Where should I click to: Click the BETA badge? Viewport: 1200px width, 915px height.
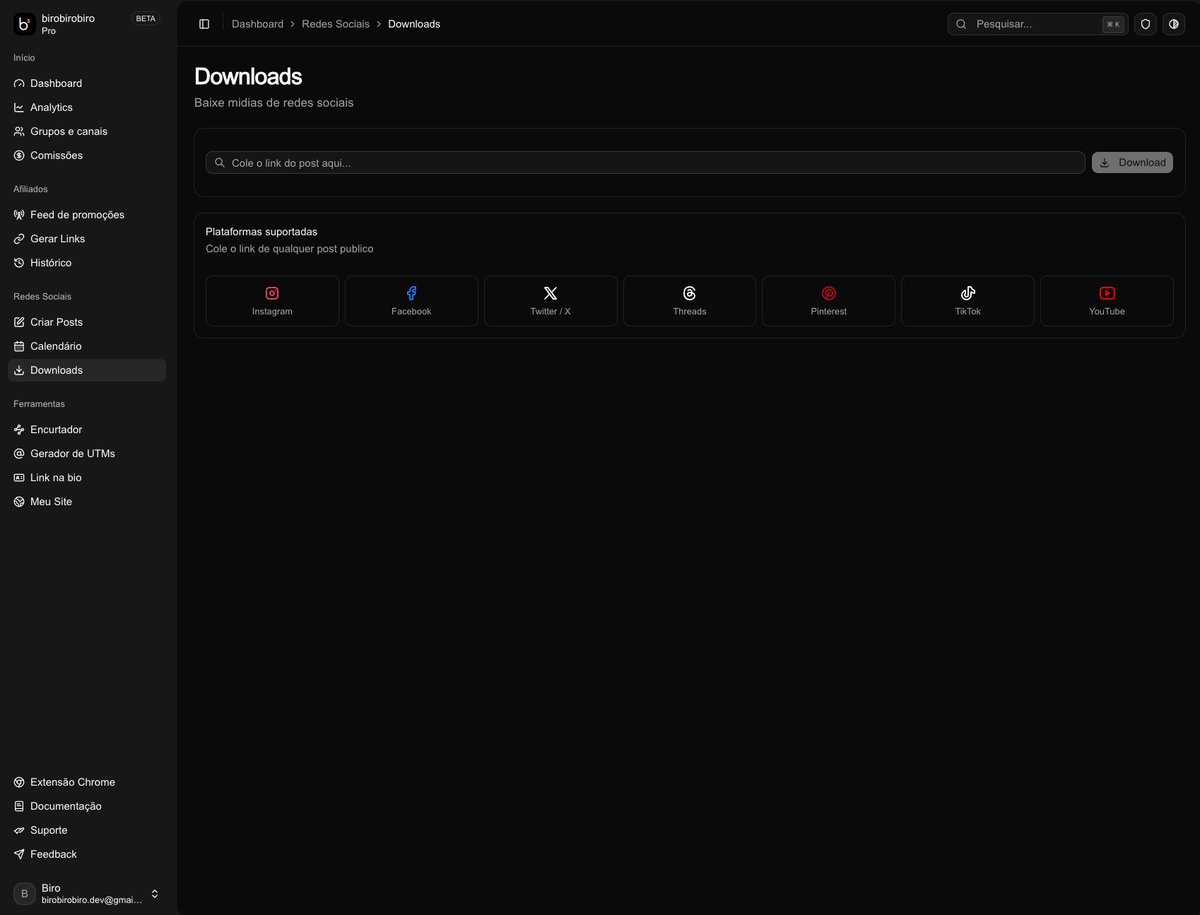point(146,18)
